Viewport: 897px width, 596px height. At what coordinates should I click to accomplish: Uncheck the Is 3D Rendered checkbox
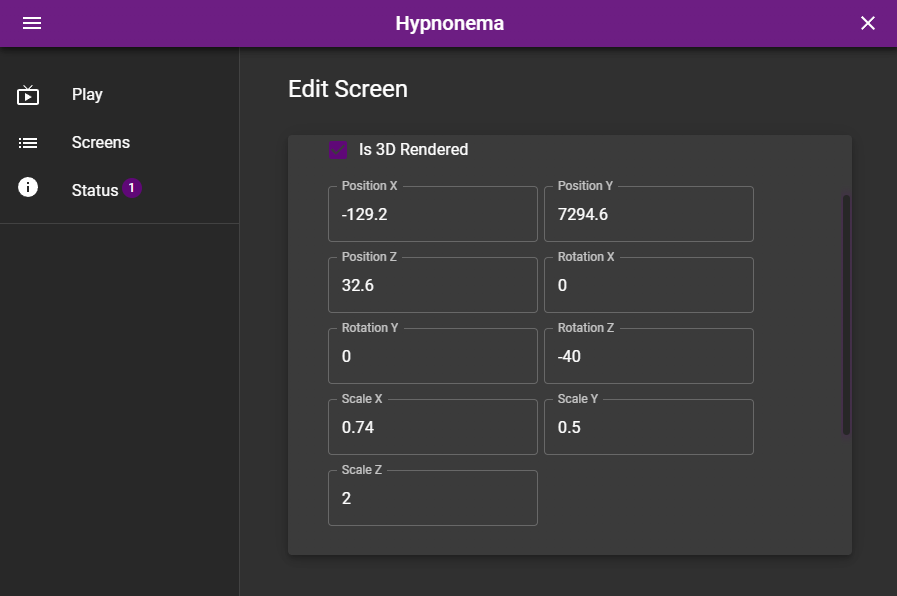point(338,150)
